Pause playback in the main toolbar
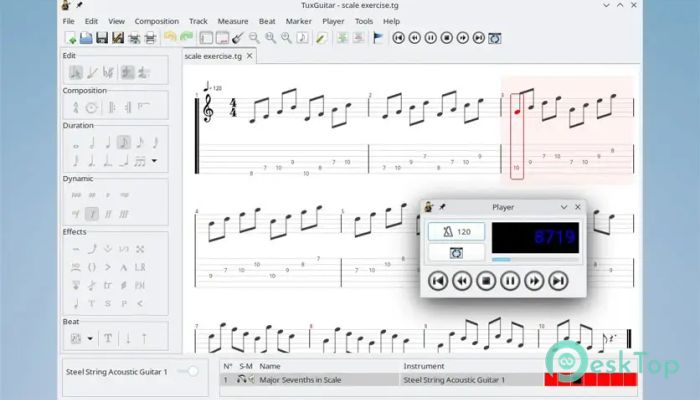The height and width of the screenshot is (400, 700). (x=430, y=38)
